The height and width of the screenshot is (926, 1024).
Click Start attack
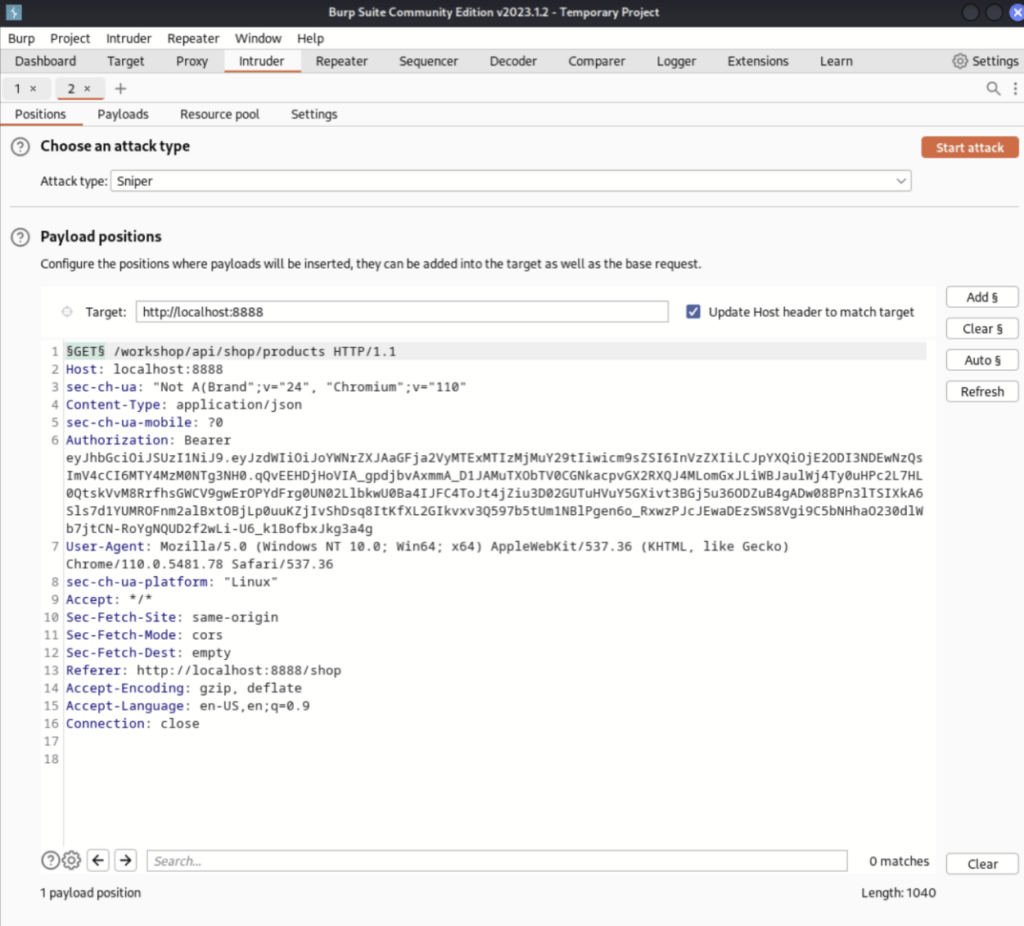tap(969, 146)
